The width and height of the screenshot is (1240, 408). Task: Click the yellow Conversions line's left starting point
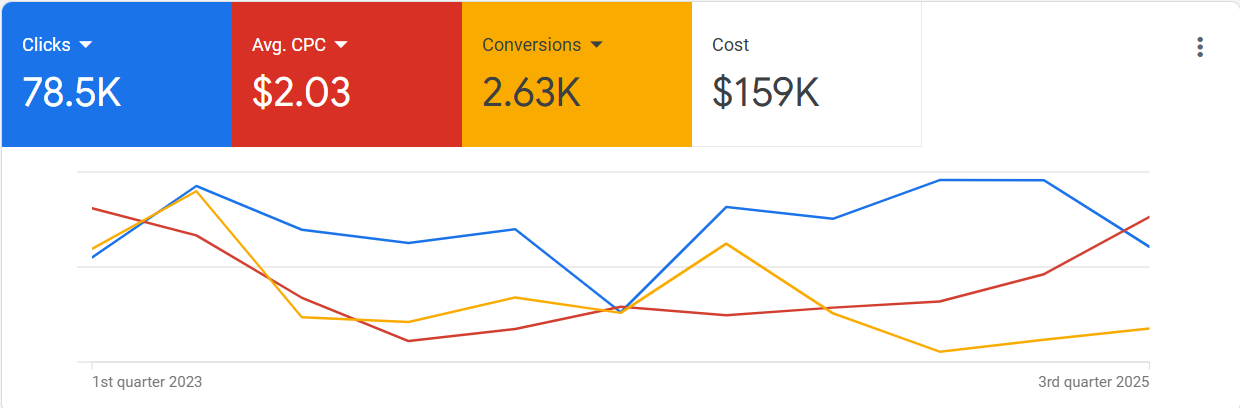tap(93, 248)
